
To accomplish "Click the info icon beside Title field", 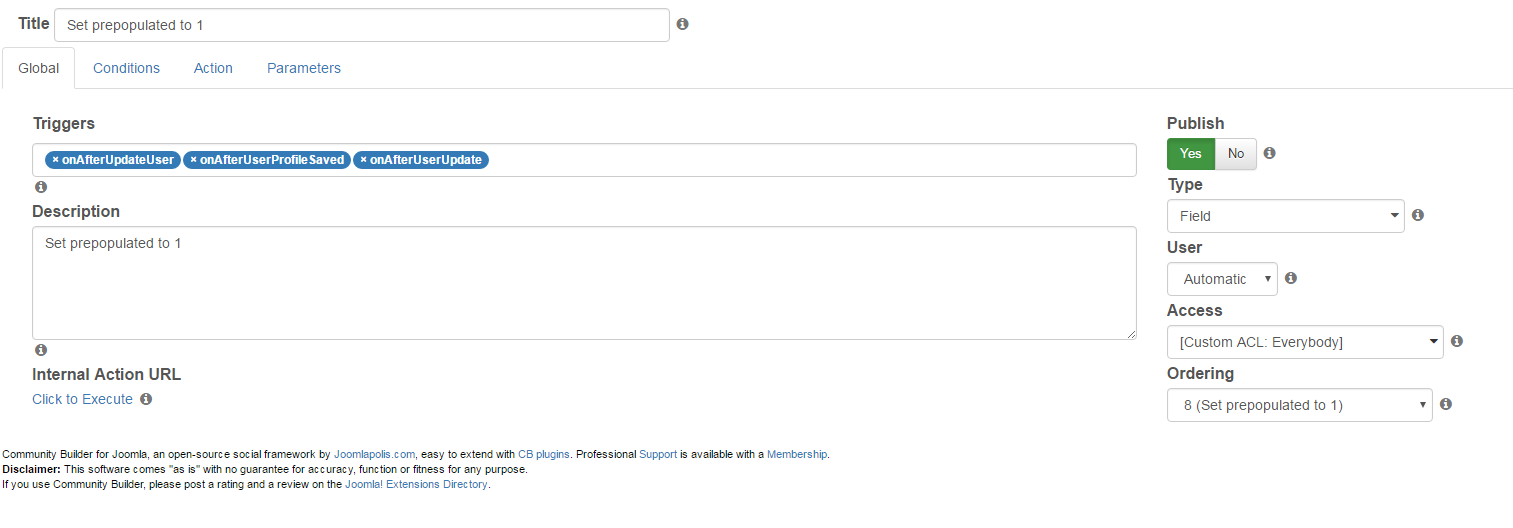I will (682, 24).
